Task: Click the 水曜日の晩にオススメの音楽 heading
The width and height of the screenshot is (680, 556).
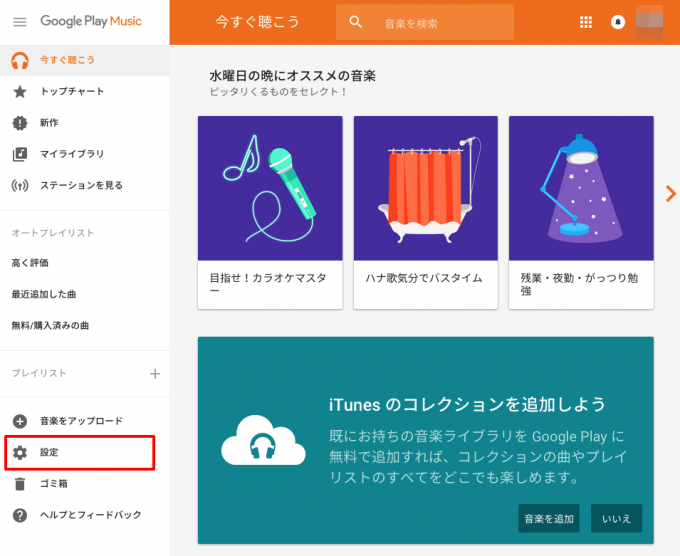Action: [x=293, y=76]
